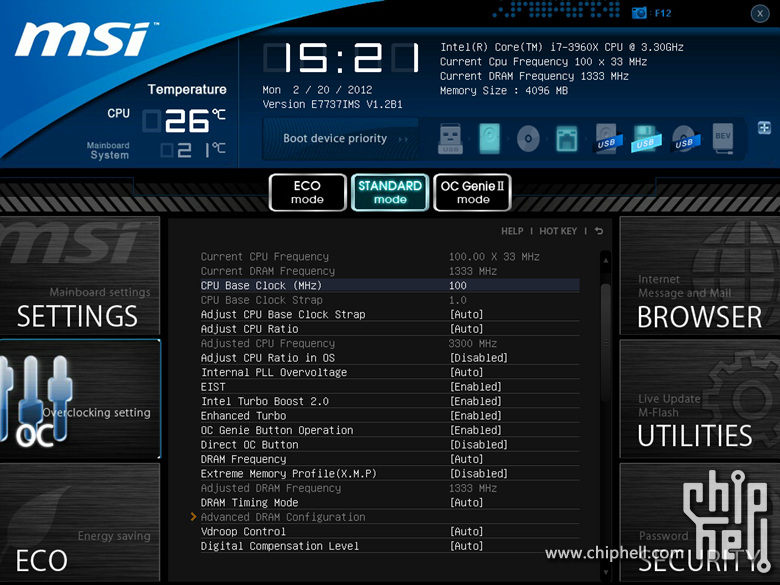Open the HOT KEY link
This screenshot has height=585, width=780.
pyautogui.click(x=558, y=231)
